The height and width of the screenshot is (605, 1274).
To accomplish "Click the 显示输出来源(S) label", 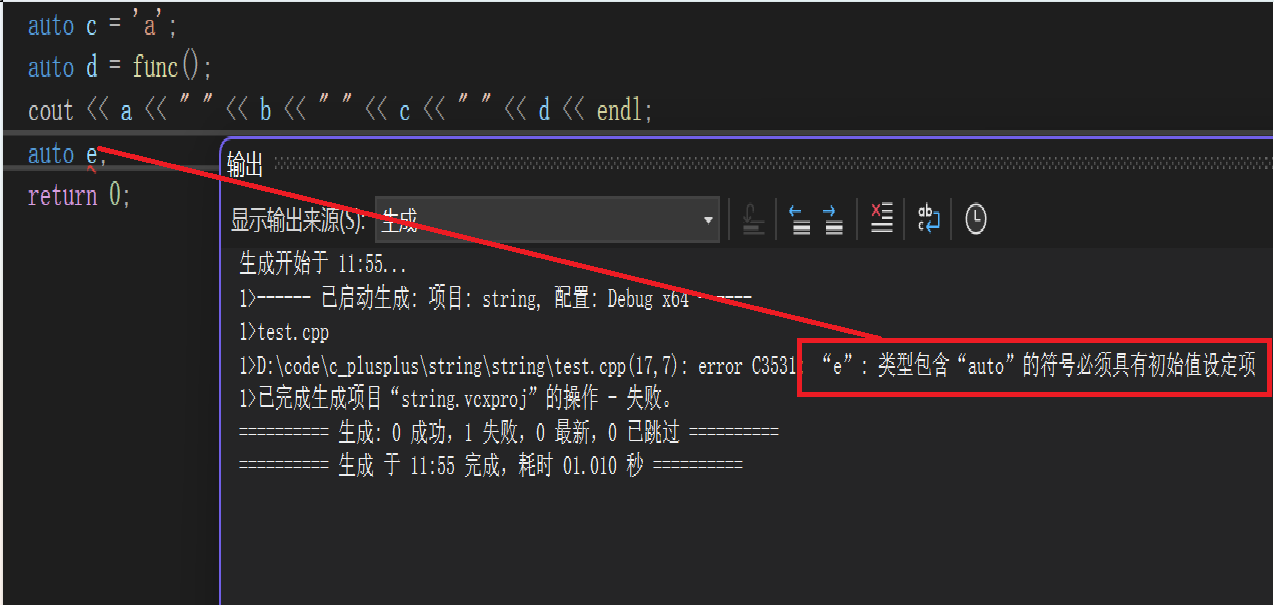I will click(x=298, y=220).
